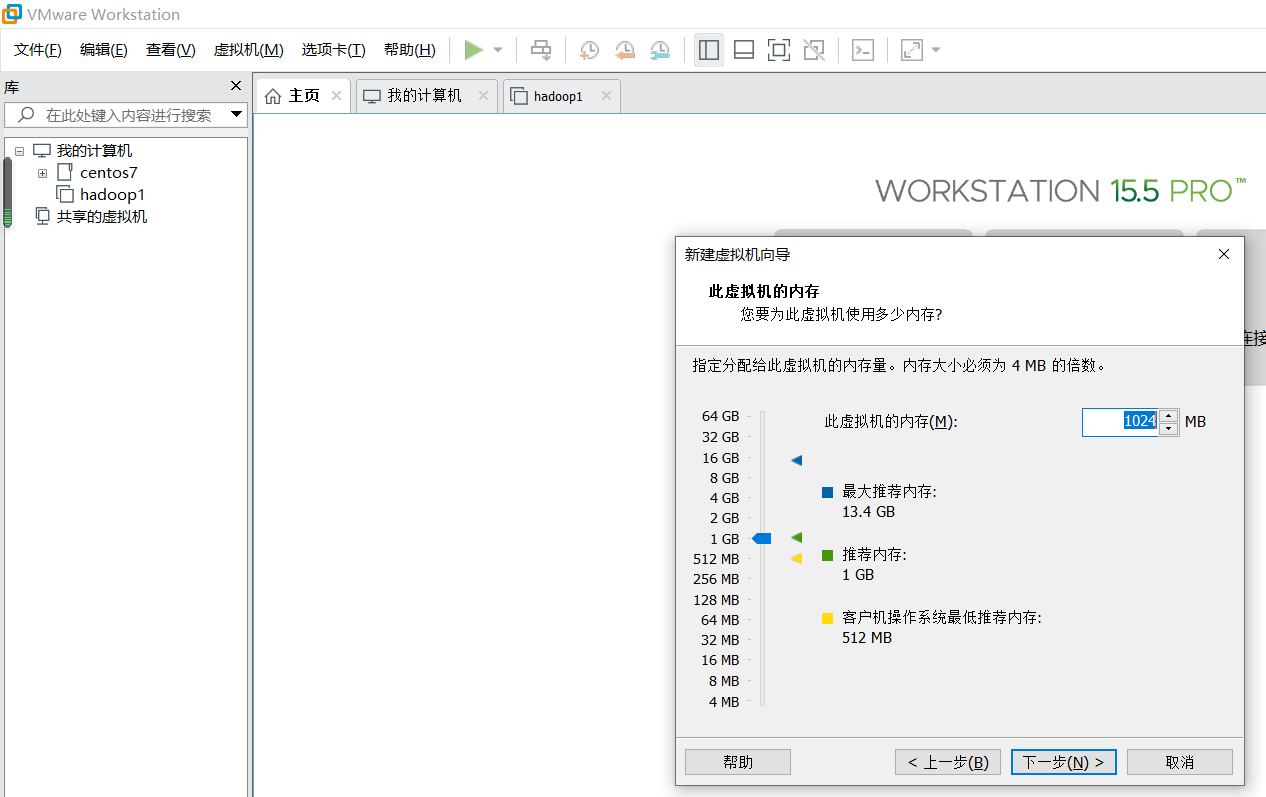Click the yellow 最低推荐内存 legend square
The height and width of the screenshot is (797, 1266).
828,619
